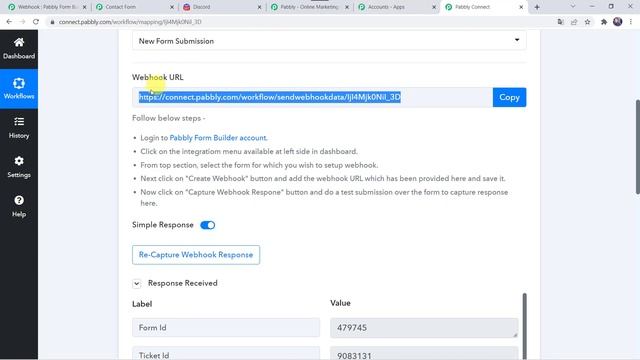Click the 'Value' column heading

[x=340, y=303]
